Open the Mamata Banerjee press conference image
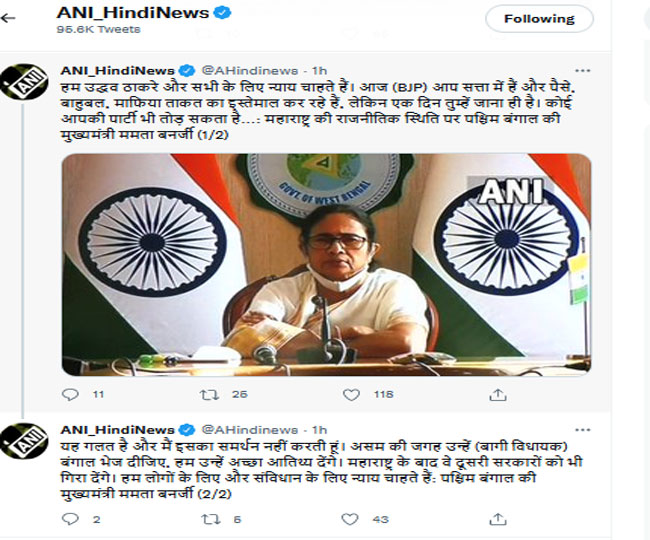Screen dimensions: 650x540 click(326, 264)
